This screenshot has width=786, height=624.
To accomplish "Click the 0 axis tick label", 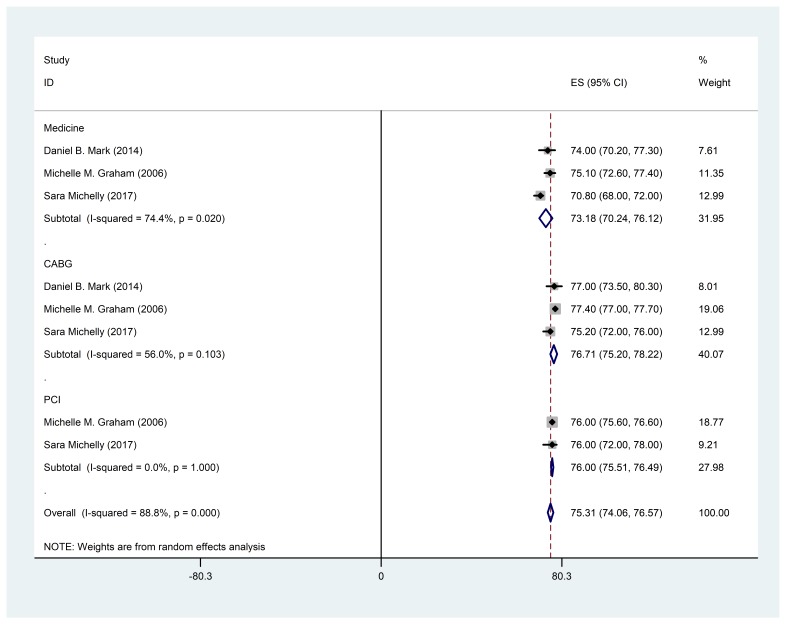I will pos(381,576).
